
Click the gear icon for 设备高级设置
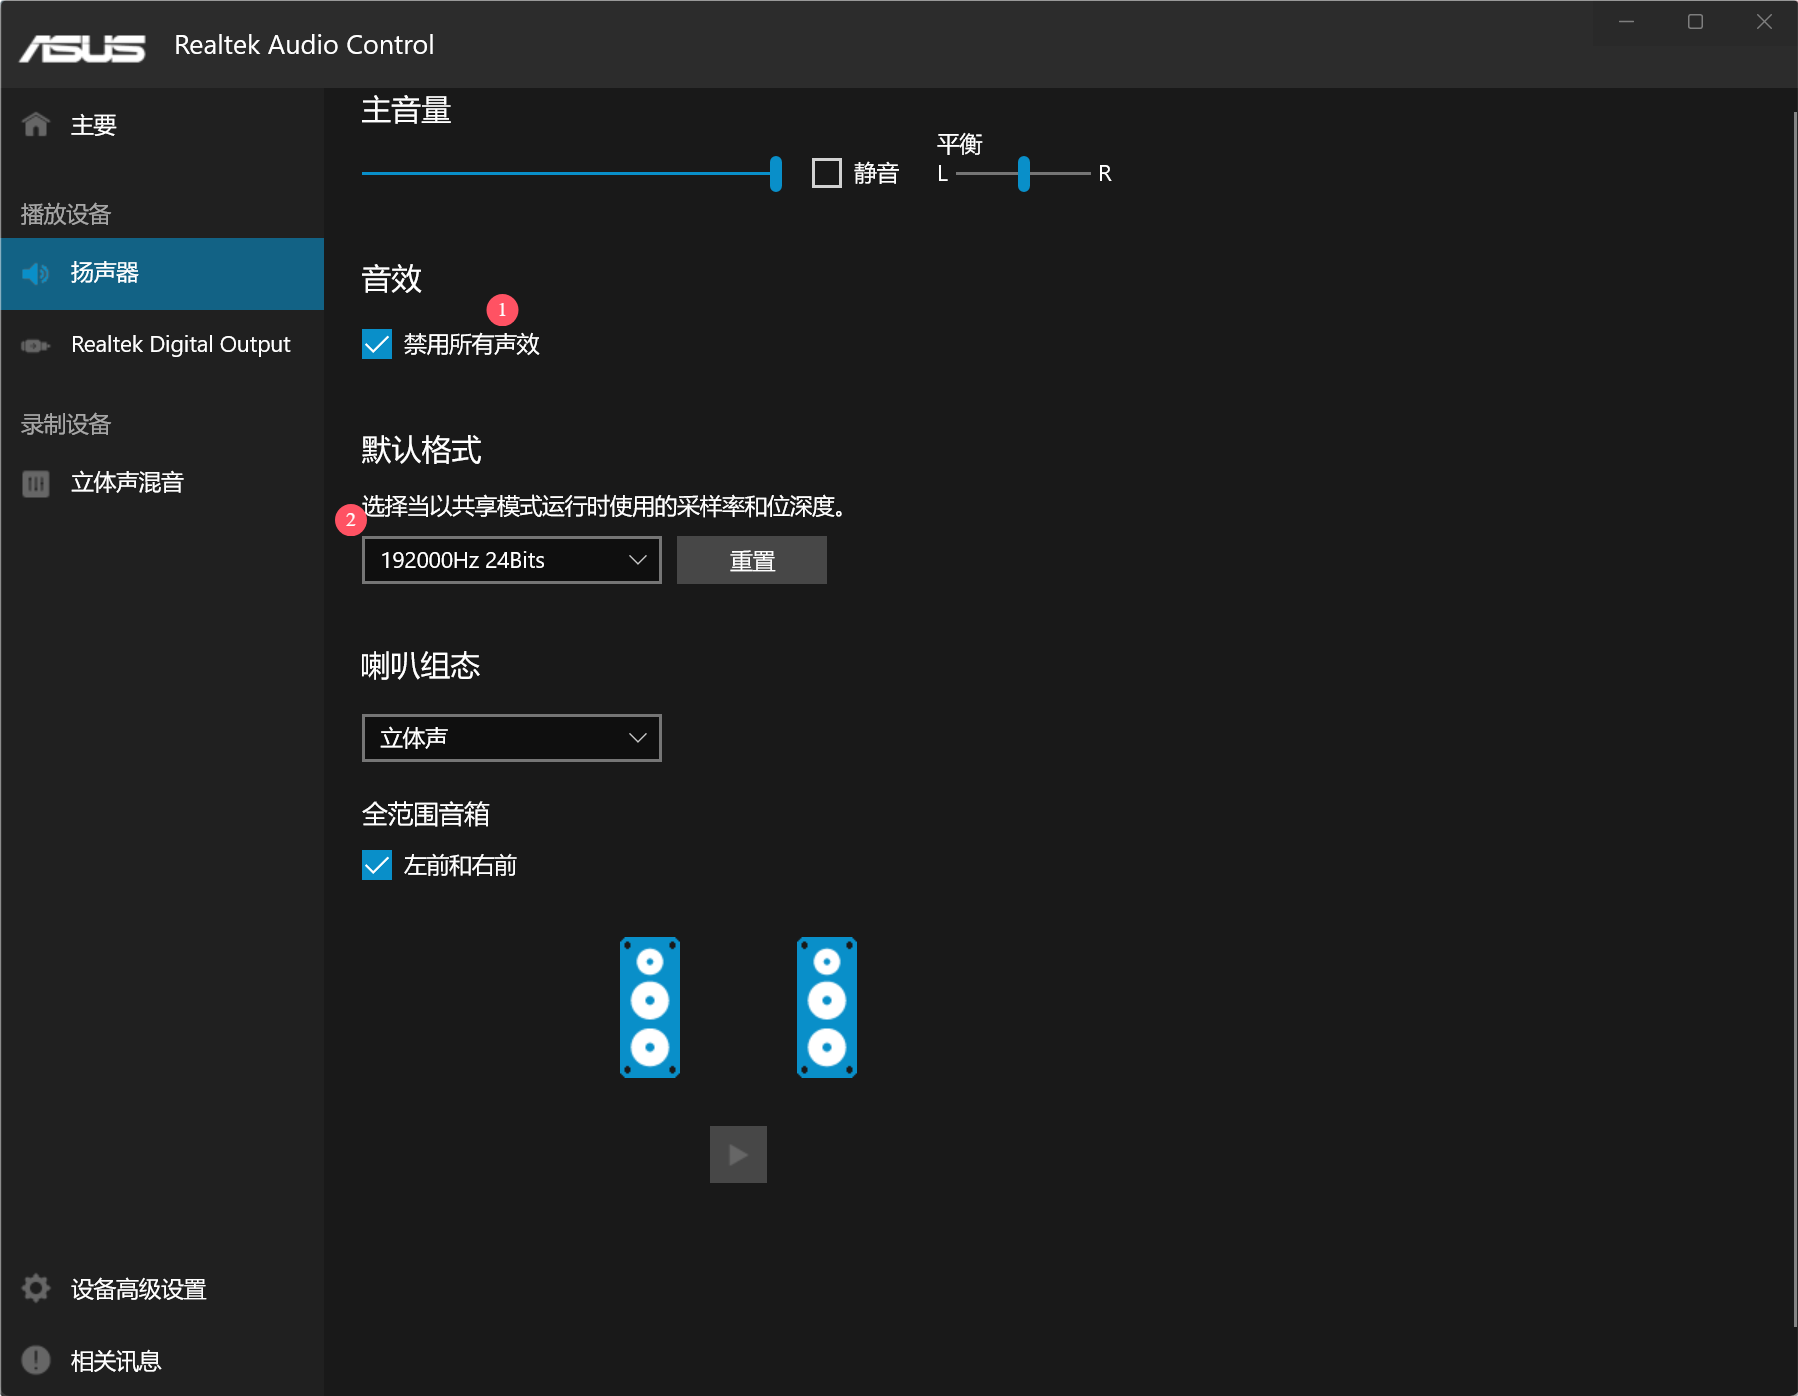click(36, 1289)
